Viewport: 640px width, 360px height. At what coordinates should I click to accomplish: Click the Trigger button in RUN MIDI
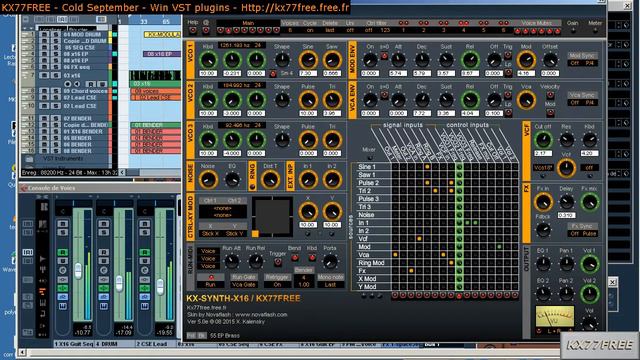tap(278, 262)
